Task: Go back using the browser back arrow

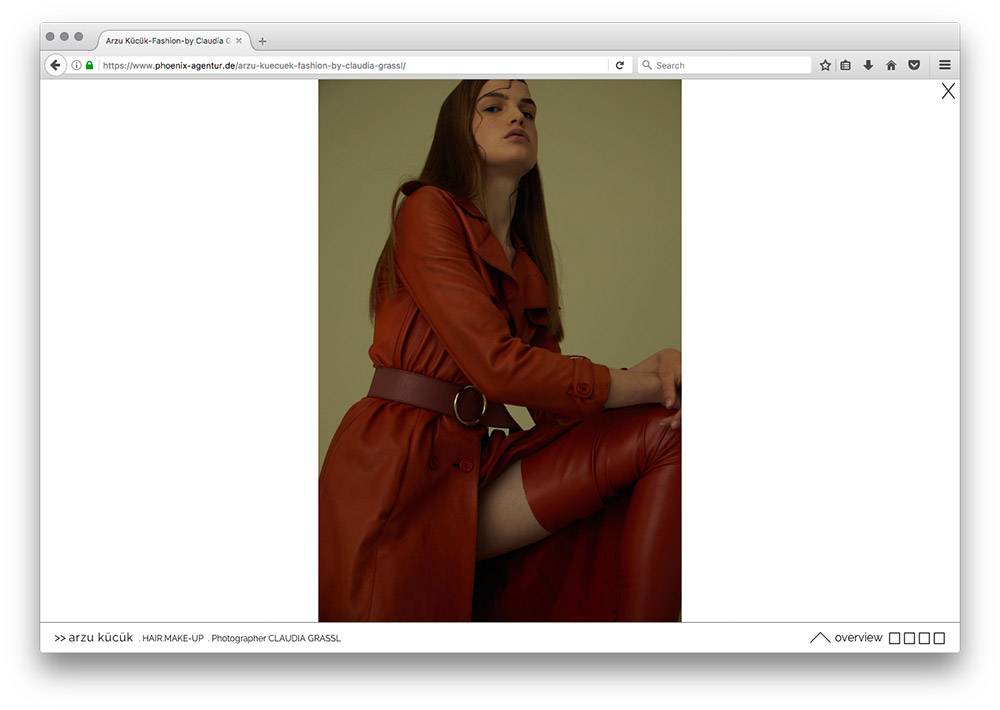Action: point(55,65)
